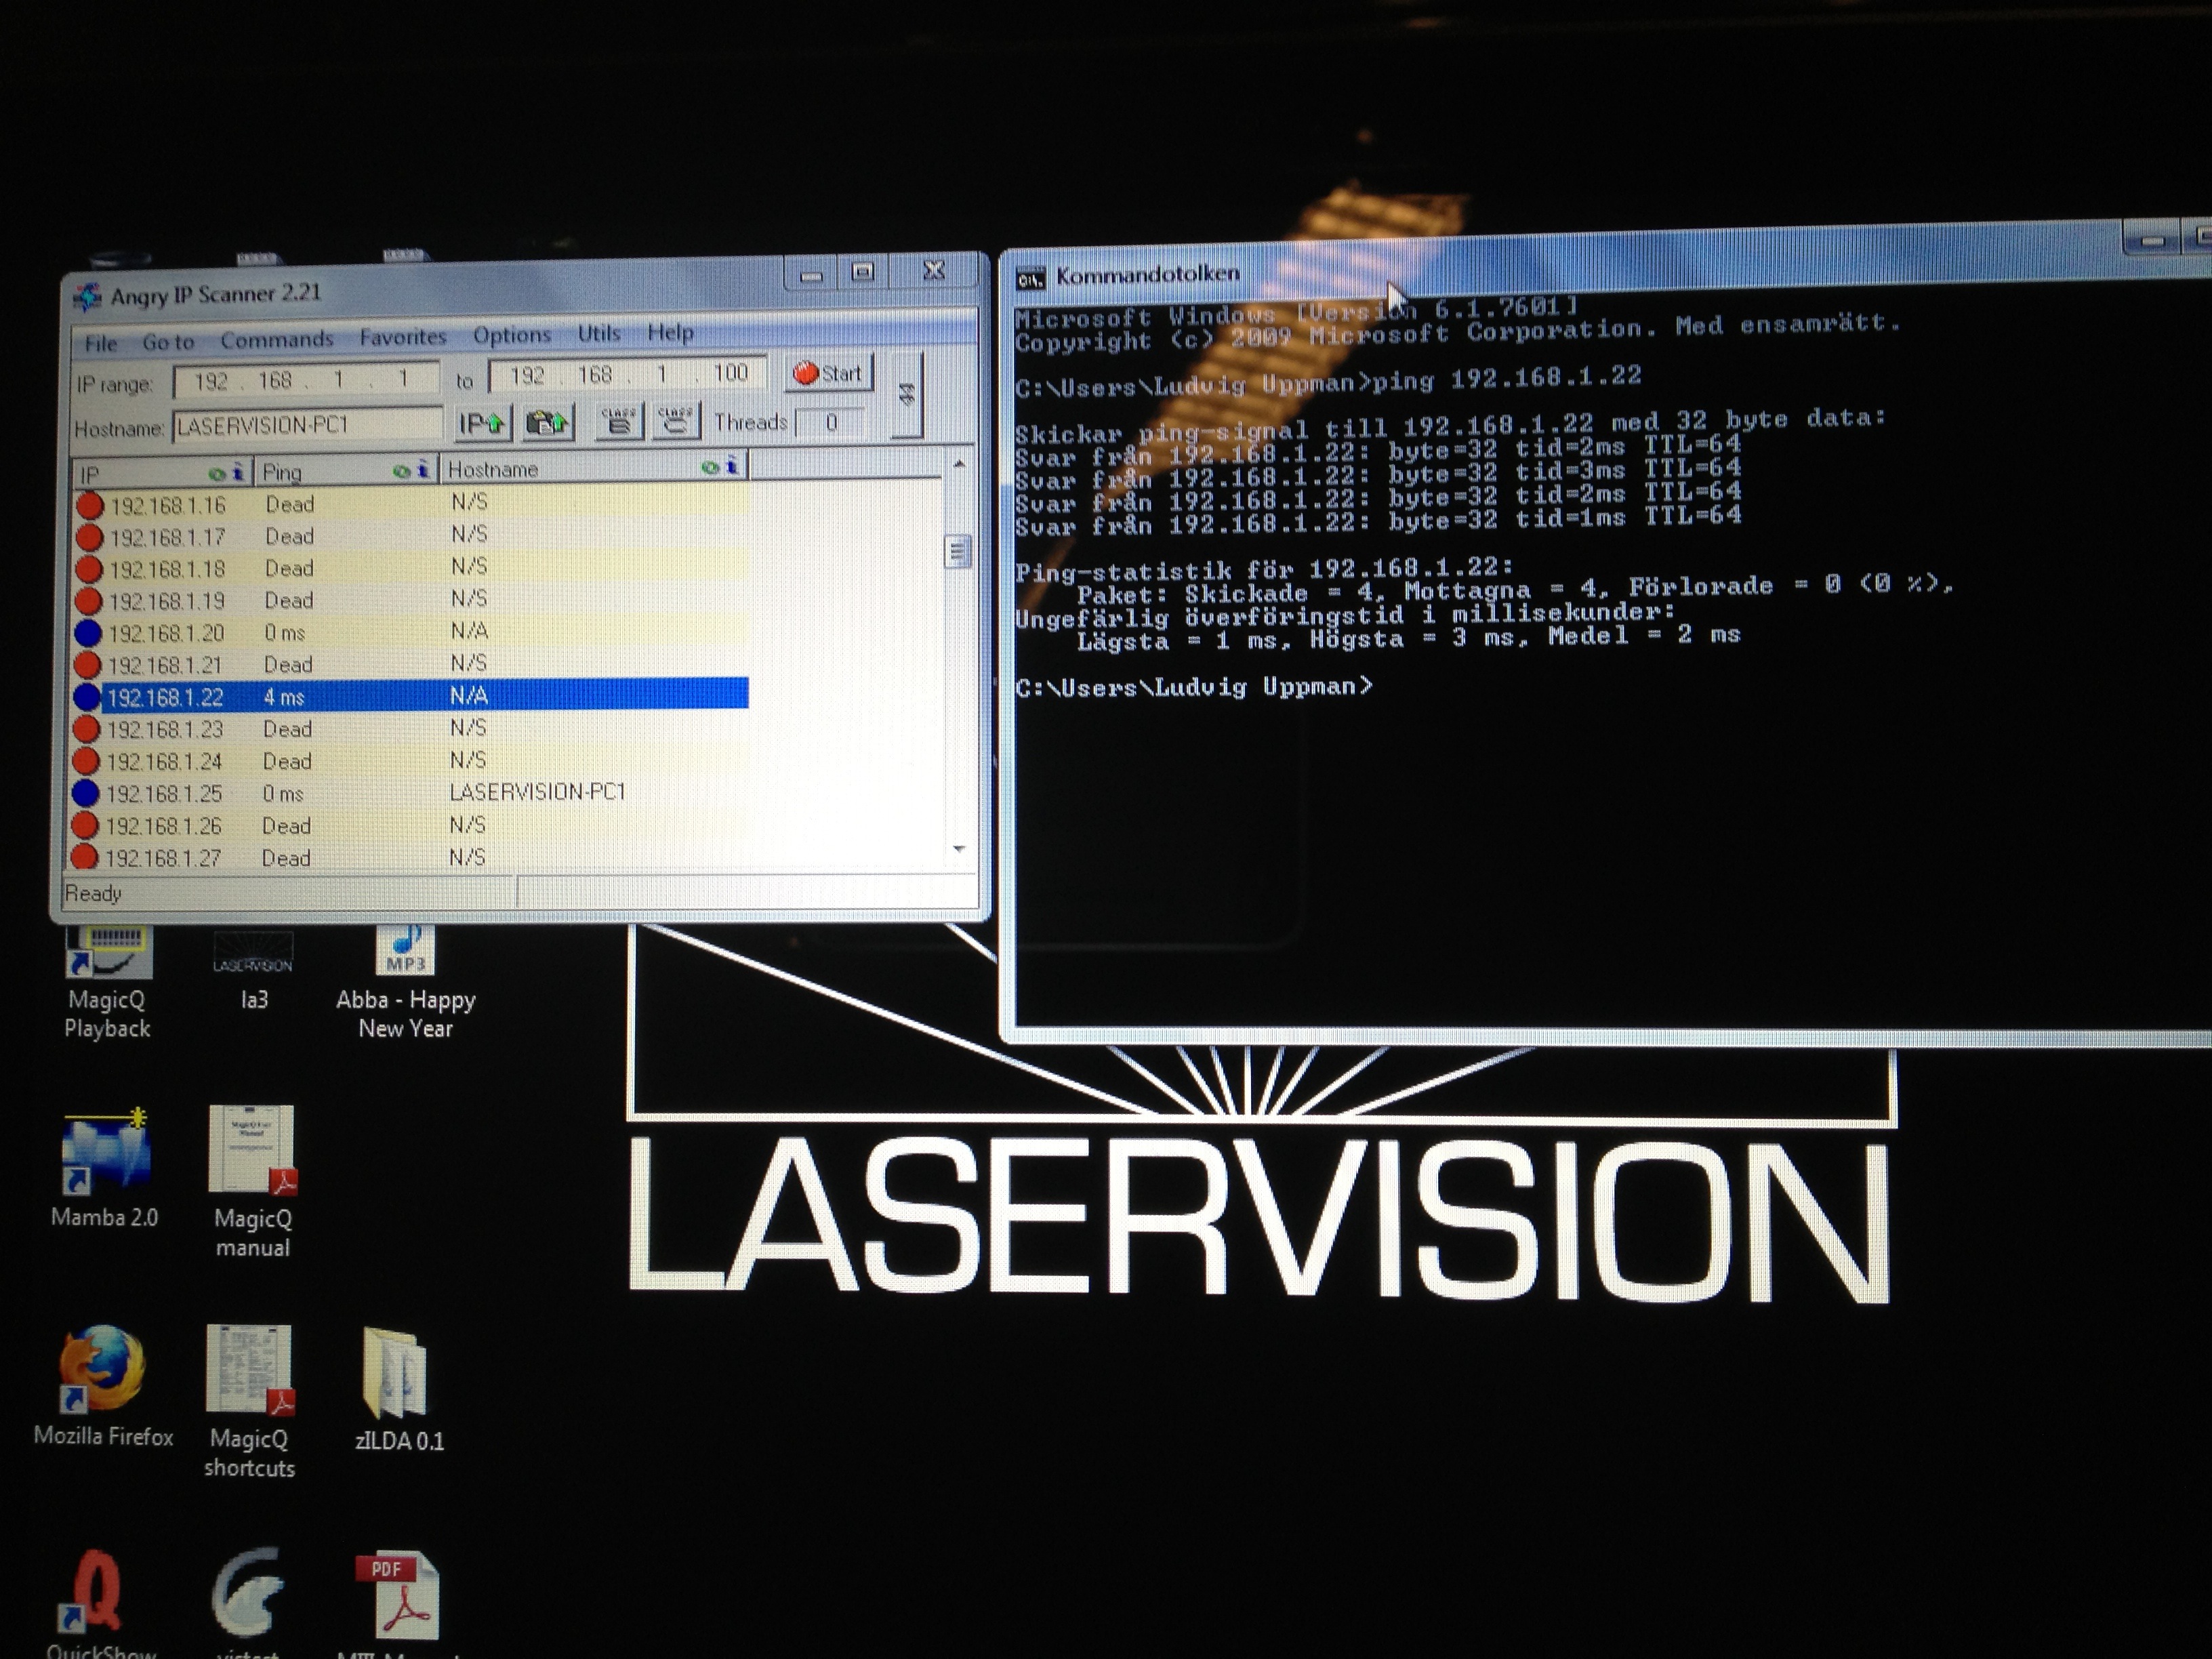Select the MagicQ manual PDF icon
This screenshot has height=1659, width=2212.
[252, 1182]
